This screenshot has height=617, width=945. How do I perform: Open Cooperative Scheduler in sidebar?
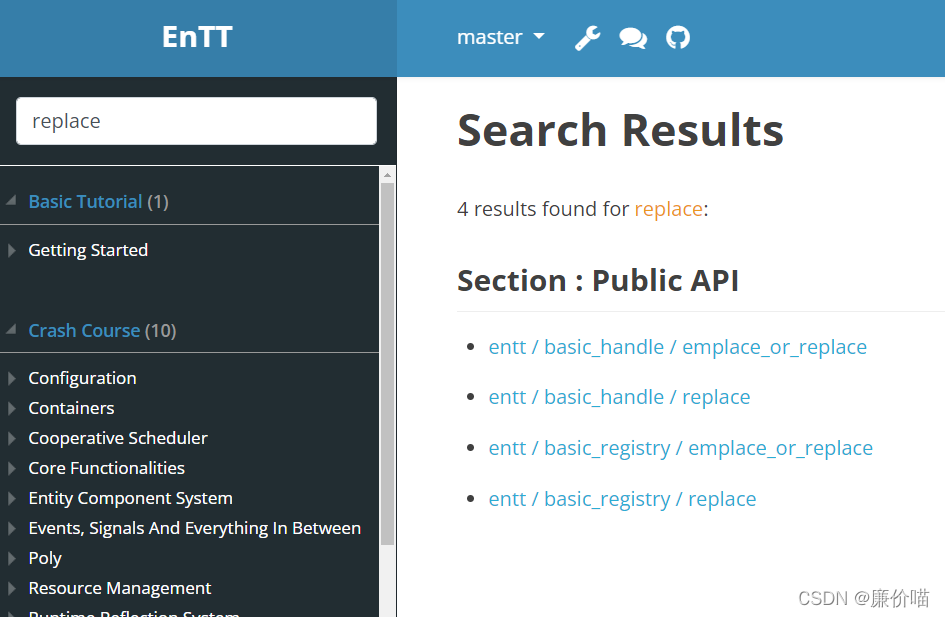[118, 438]
